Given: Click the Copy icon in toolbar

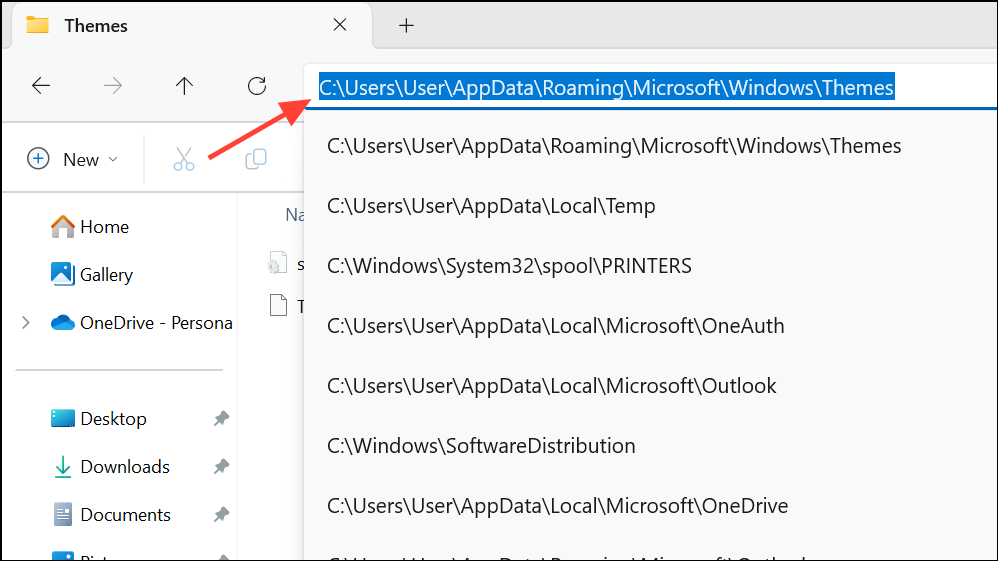Looking at the screenshot, I should point(256,159).
